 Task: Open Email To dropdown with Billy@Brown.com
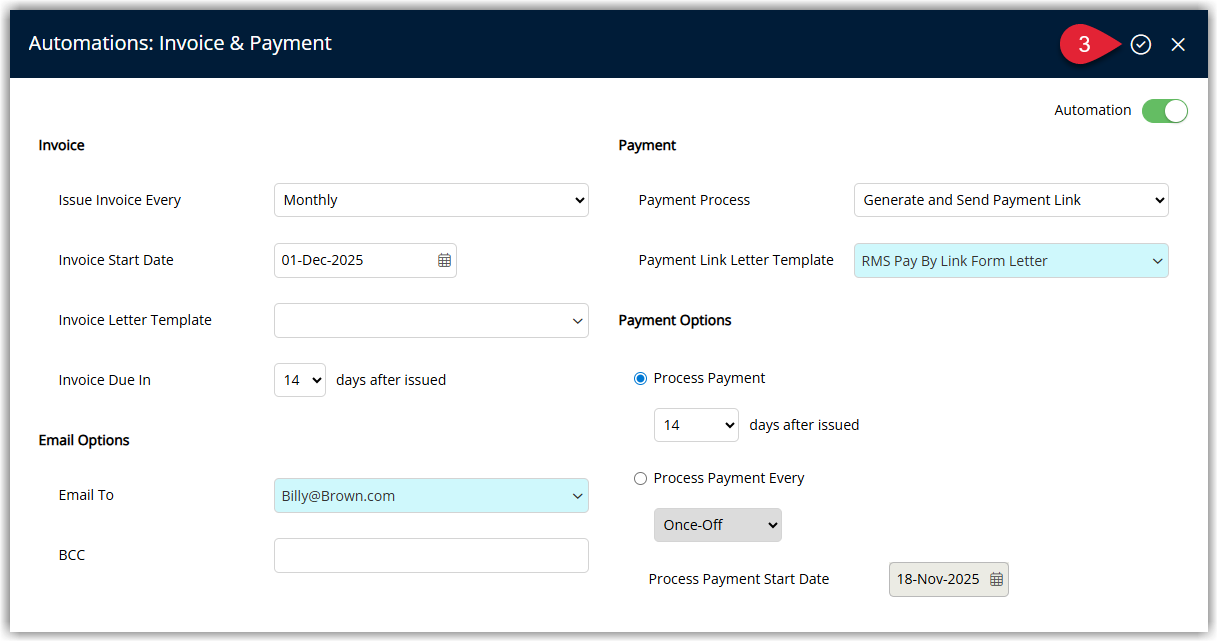pyautogui.click(x=431, y=495)
